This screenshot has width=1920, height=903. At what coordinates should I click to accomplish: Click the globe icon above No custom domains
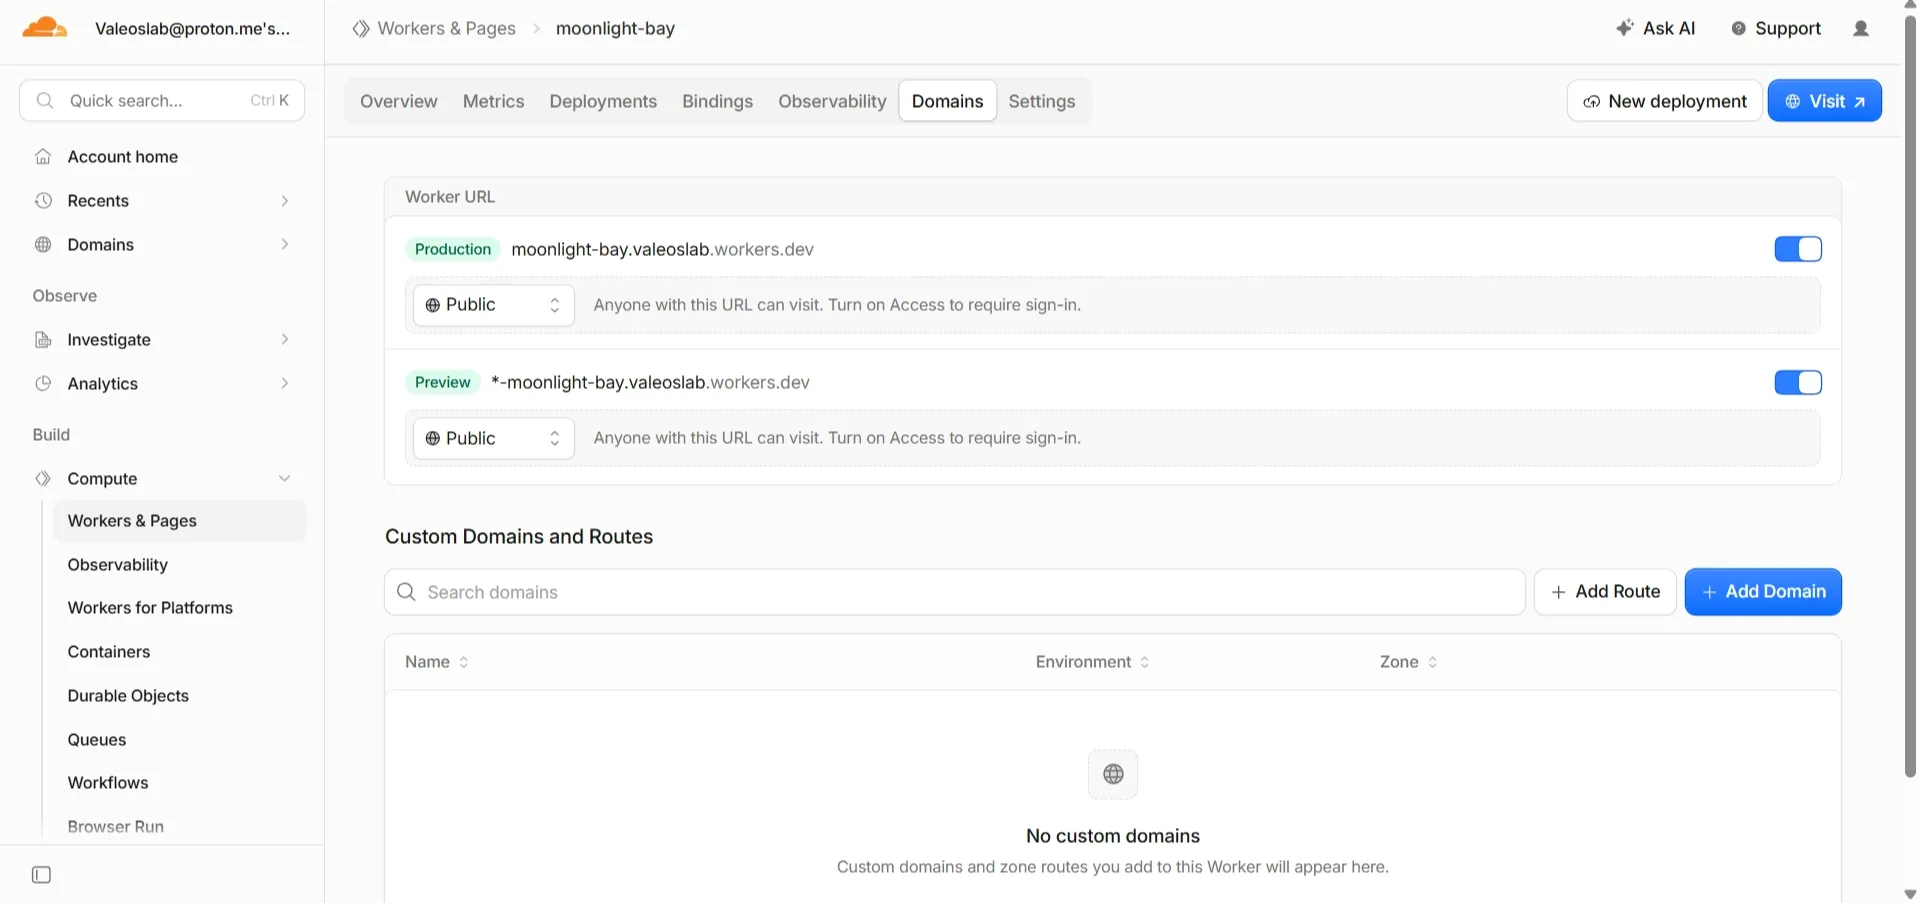(1113, 774)
